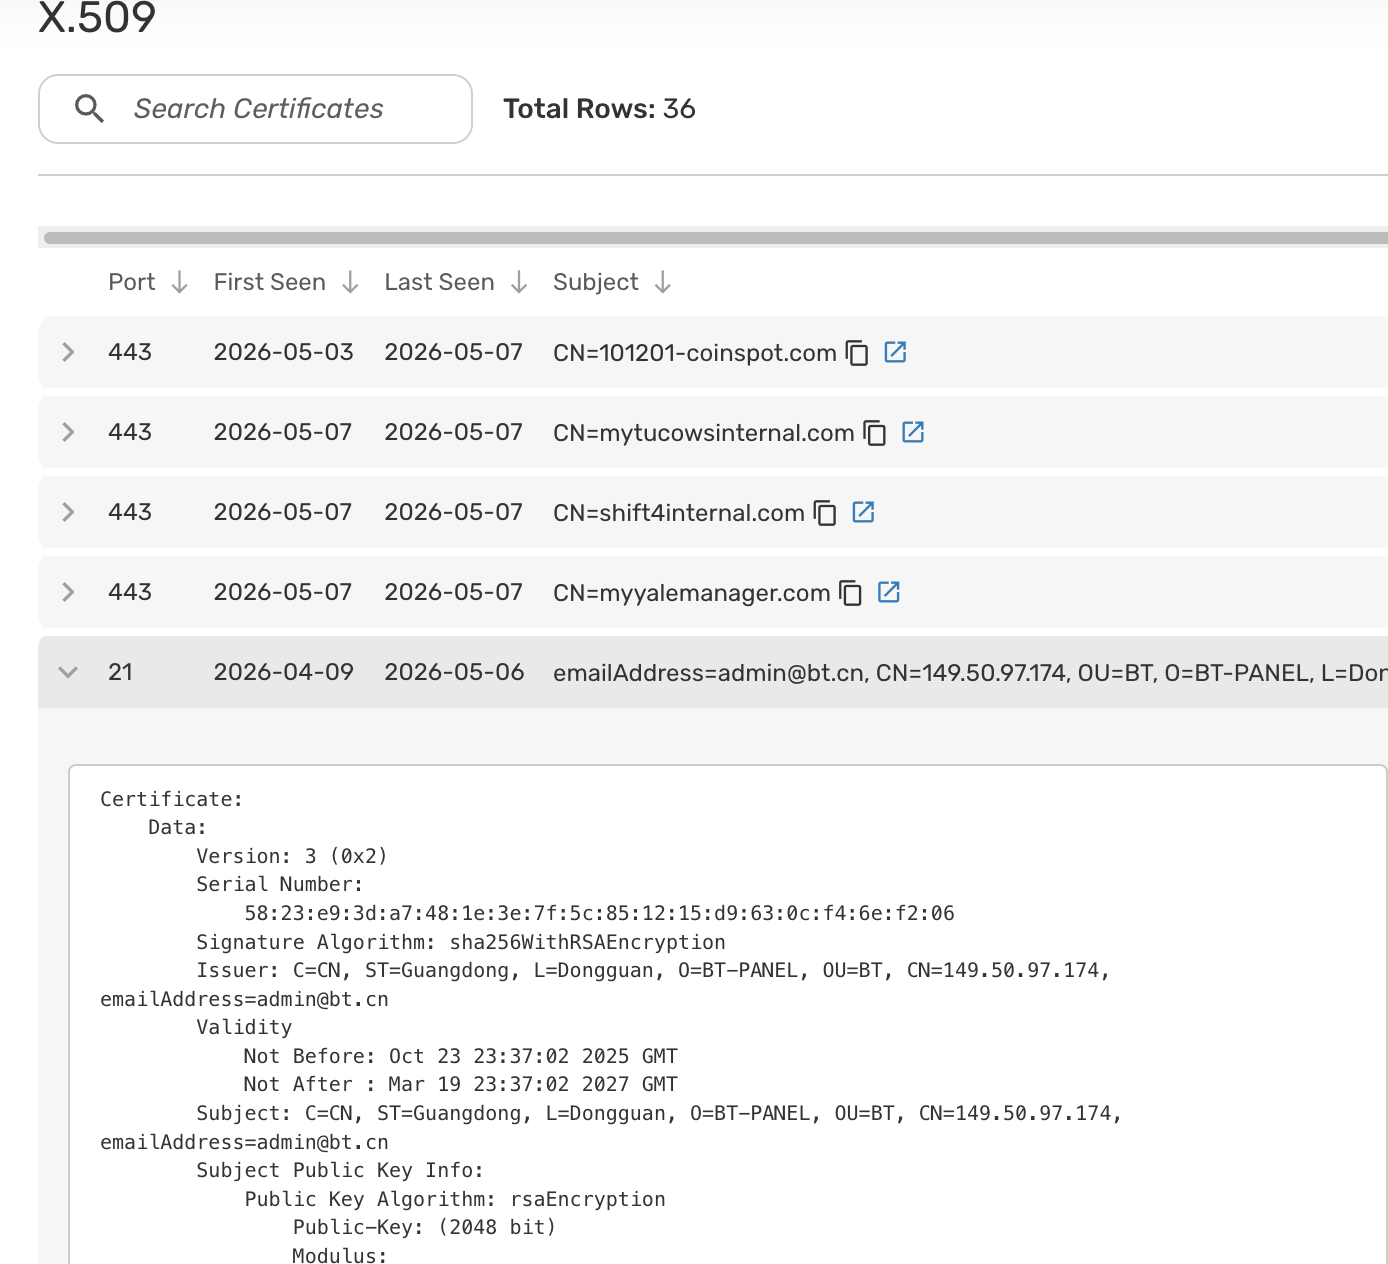Click the Not Before validity line

[461, 1056]
